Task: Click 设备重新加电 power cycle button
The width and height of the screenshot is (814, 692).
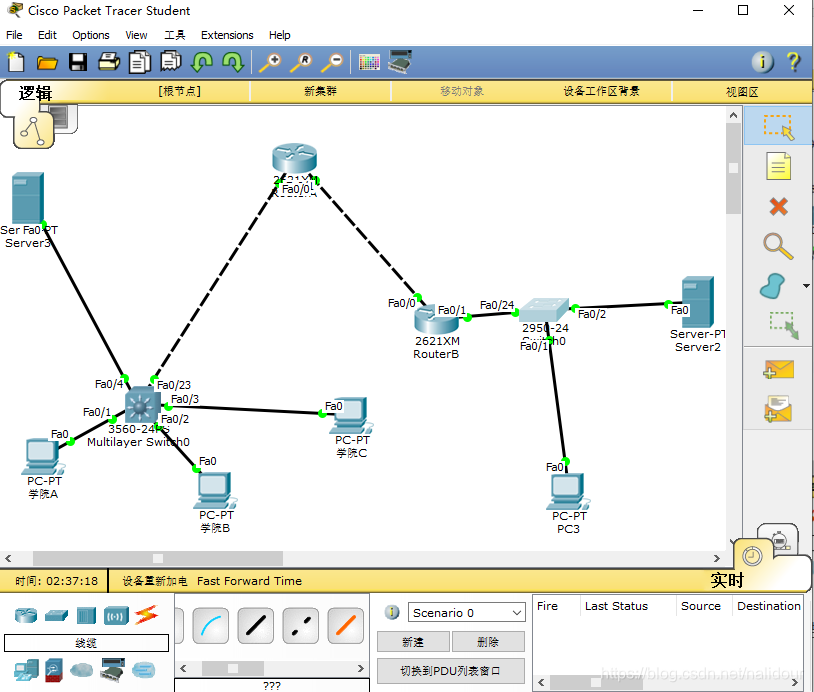Action: tap(155, 581)
